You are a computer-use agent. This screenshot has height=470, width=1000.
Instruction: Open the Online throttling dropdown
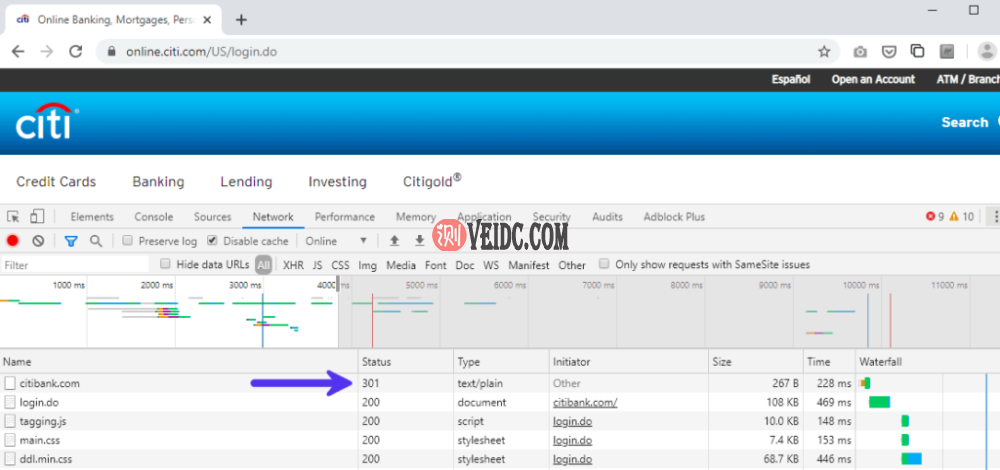pyautogui.click(x=336, y=241)
